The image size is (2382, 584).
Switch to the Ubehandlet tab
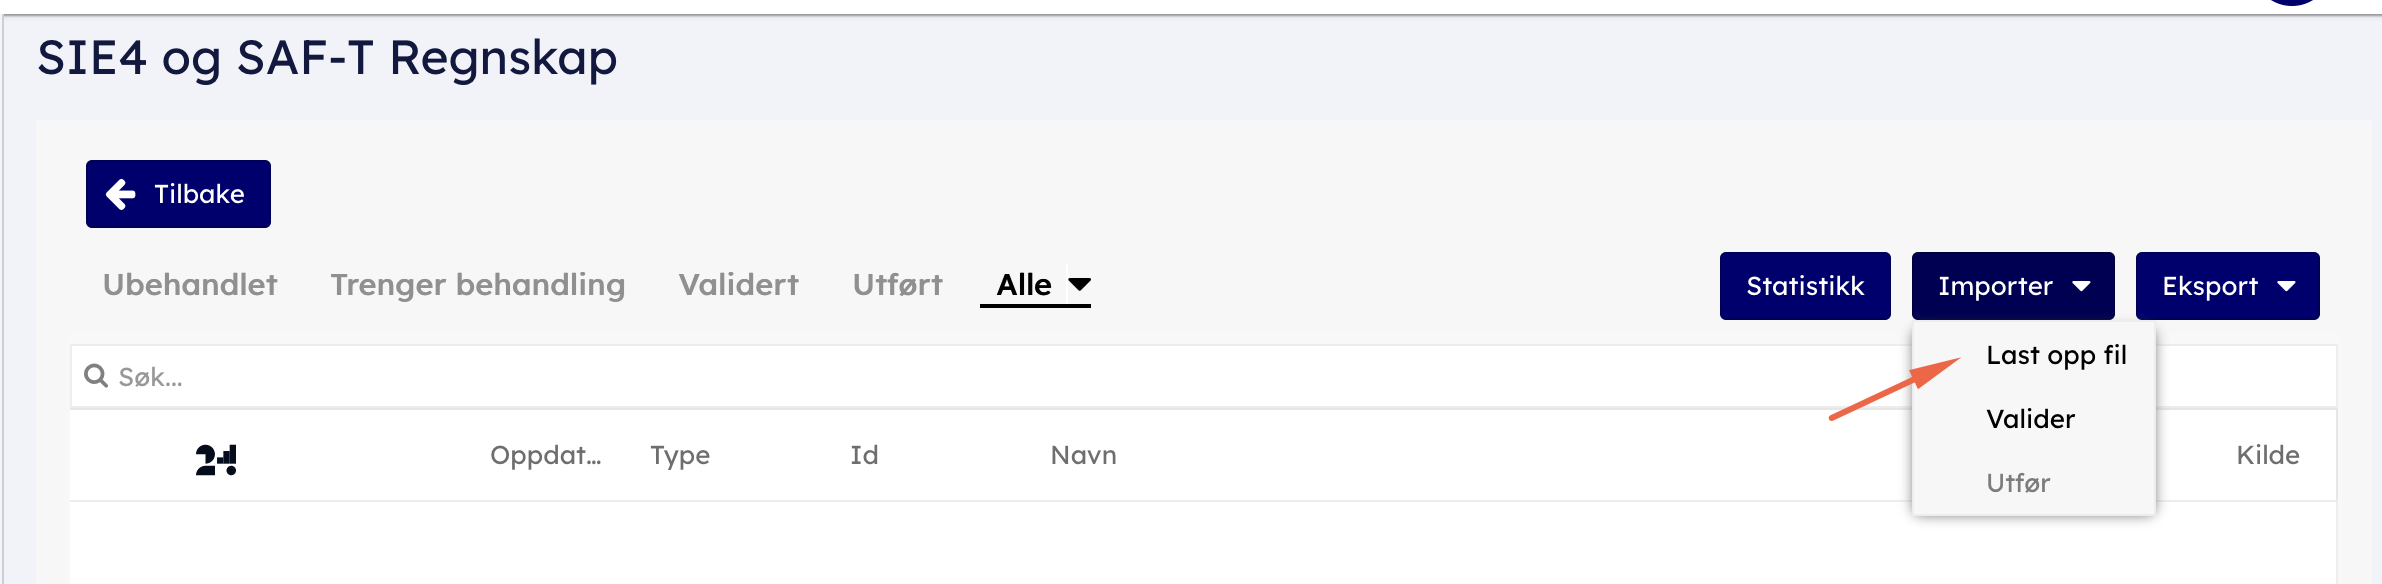[x=190, y=285]
